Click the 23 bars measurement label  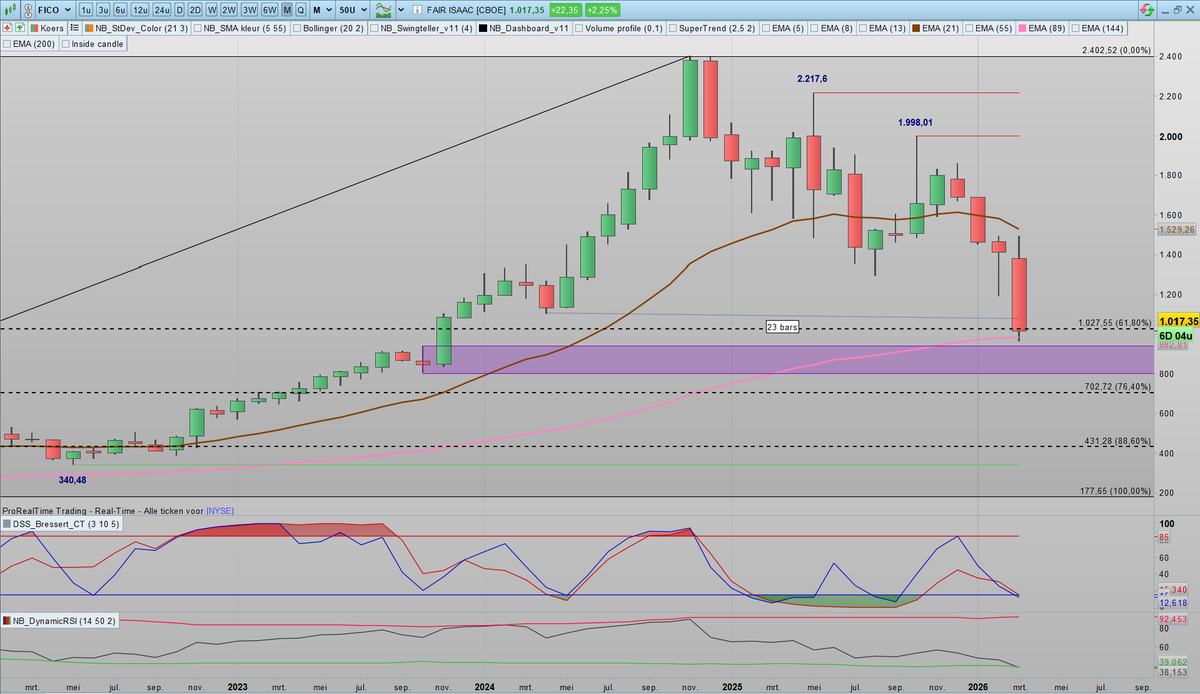[782, 327]
